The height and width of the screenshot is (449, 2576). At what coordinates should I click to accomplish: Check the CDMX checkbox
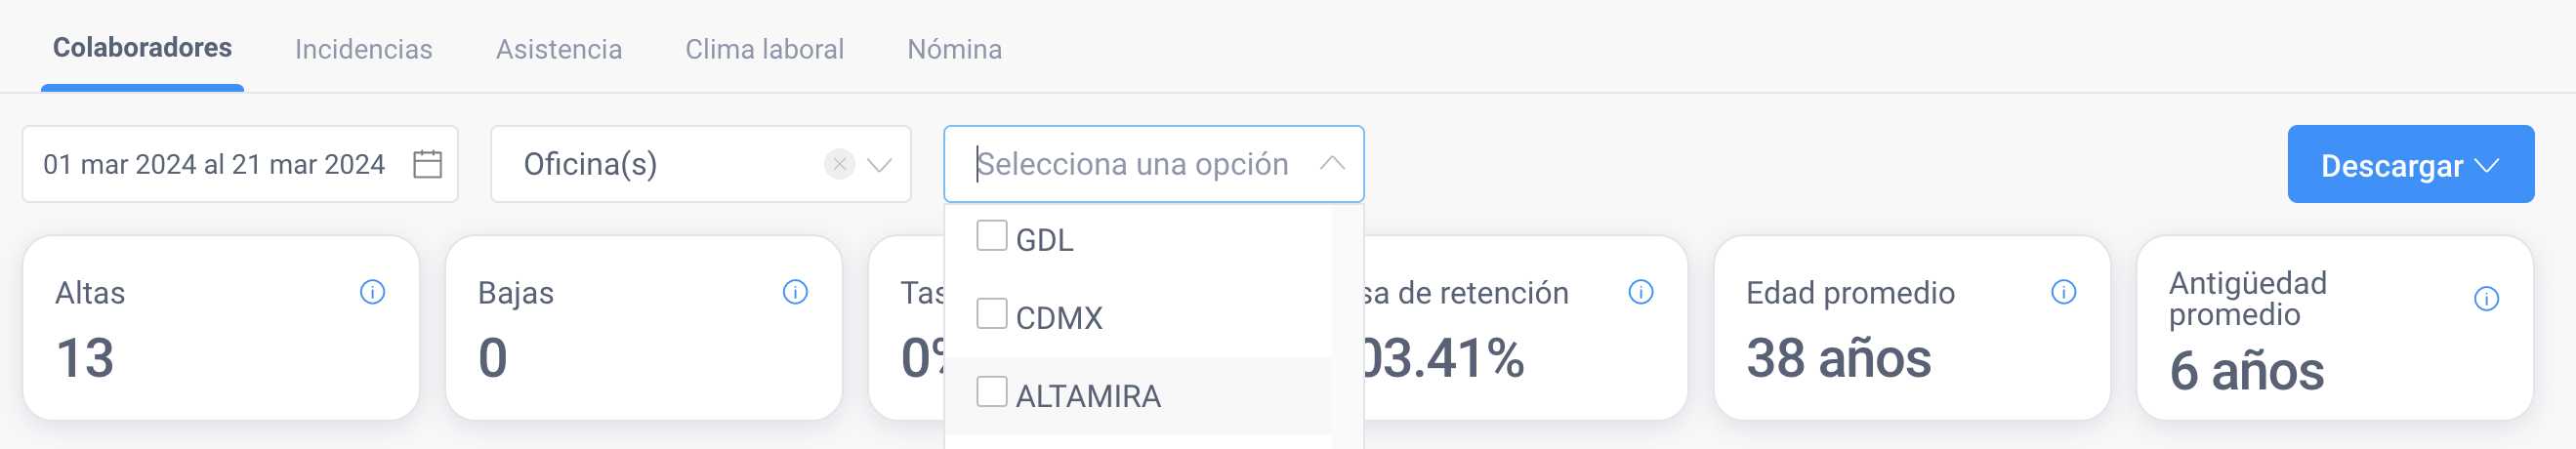(991, 314)
